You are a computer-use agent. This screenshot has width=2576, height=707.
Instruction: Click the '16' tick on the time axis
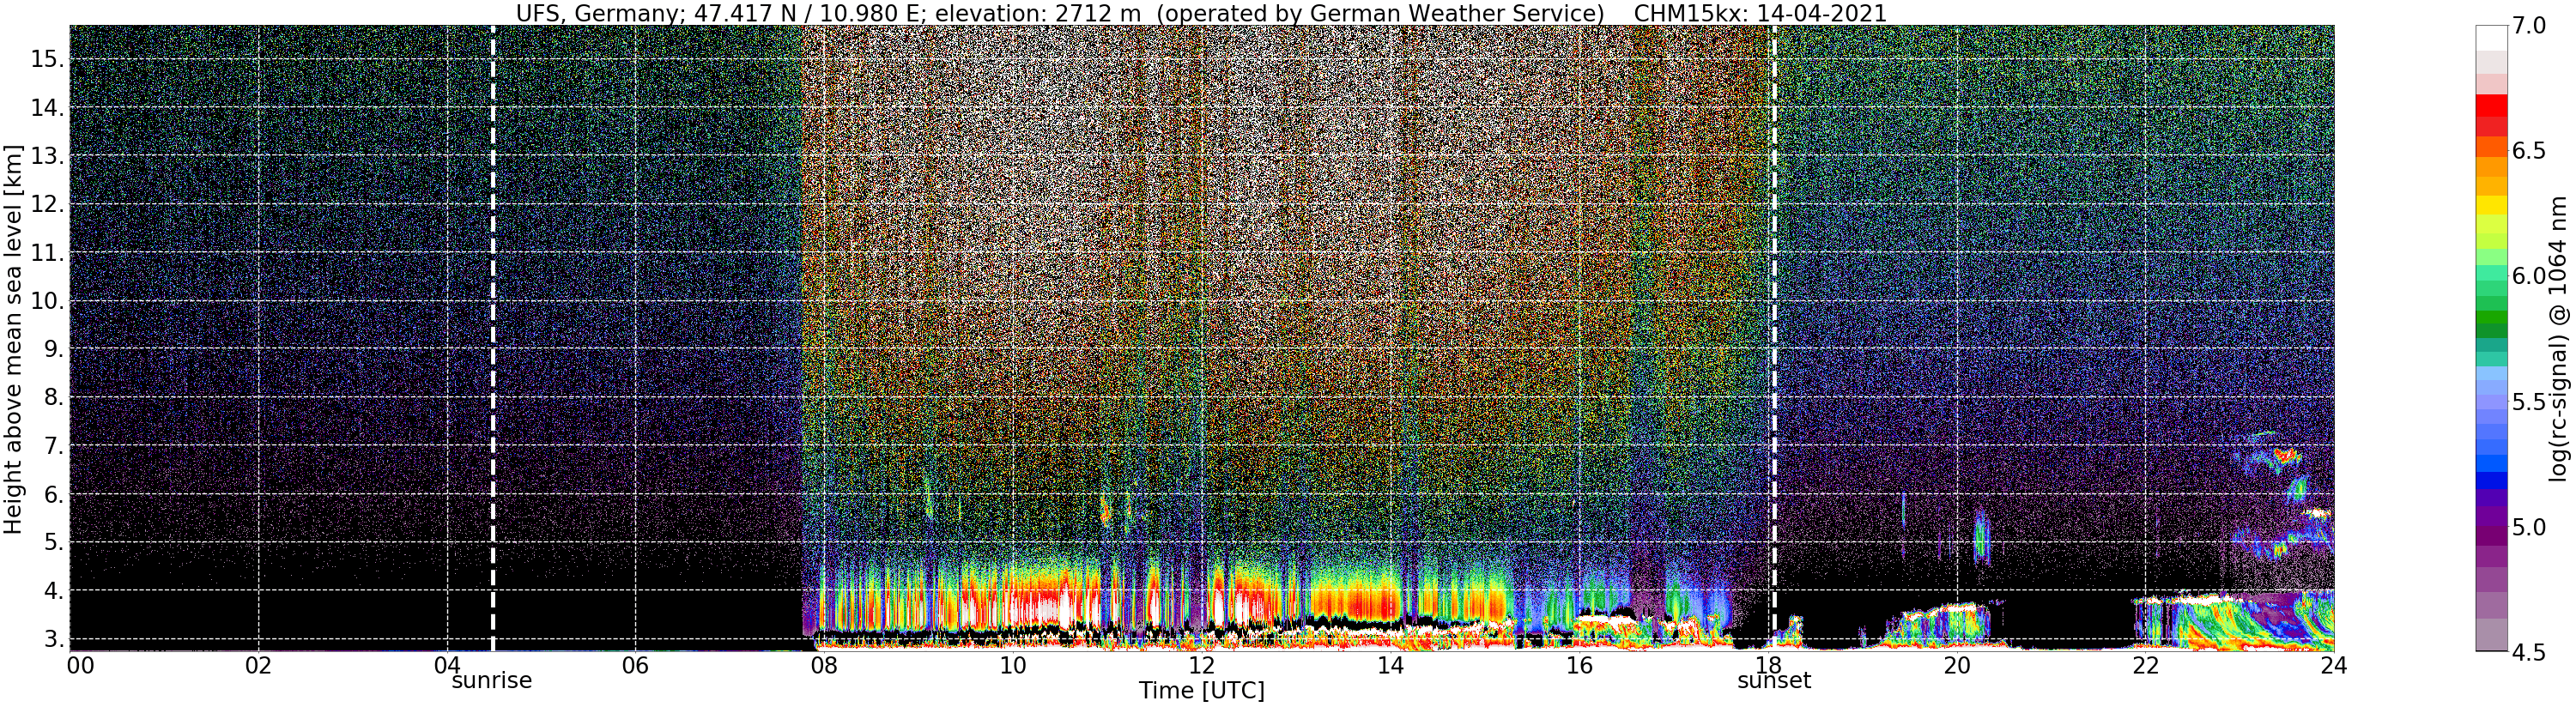pyautogui.click(x=1579, y=666)
